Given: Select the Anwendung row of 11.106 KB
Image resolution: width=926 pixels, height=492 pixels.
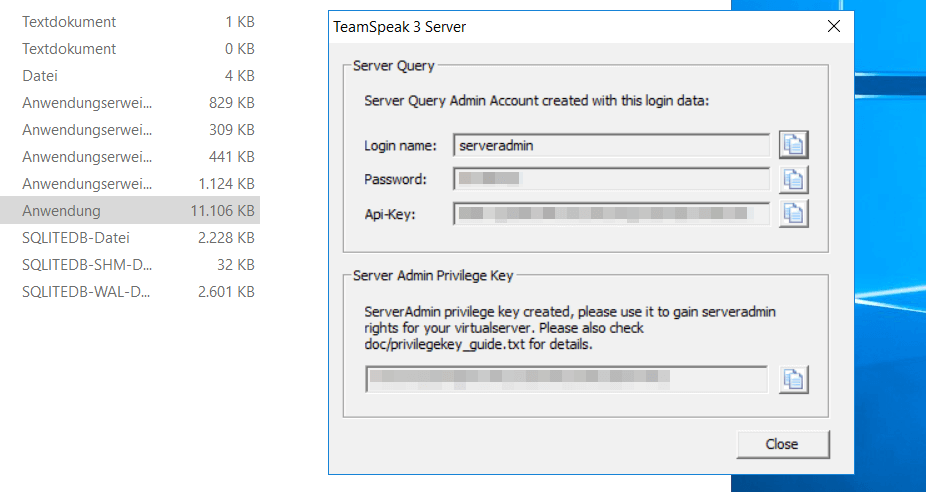Looking at the screenshot, I should click(130, 211).
